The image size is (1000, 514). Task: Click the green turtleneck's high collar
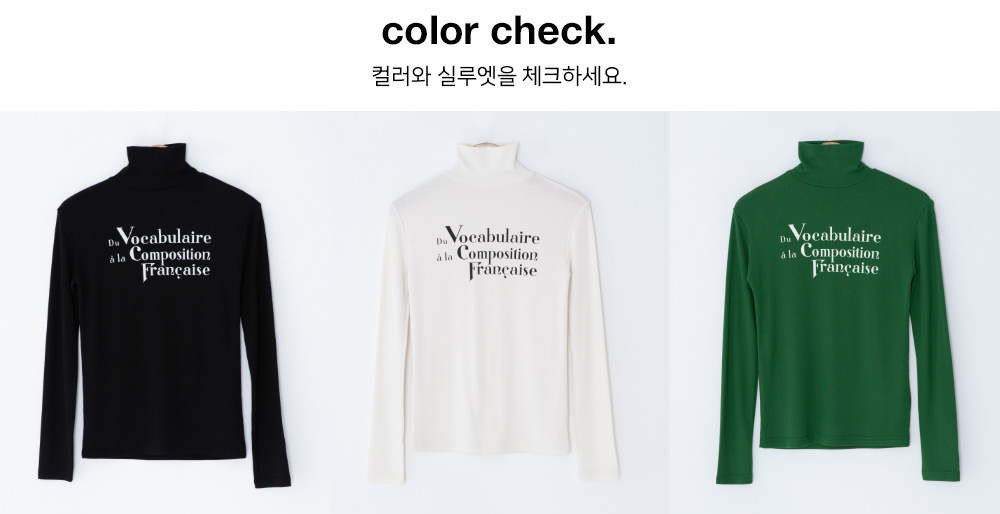830,163
